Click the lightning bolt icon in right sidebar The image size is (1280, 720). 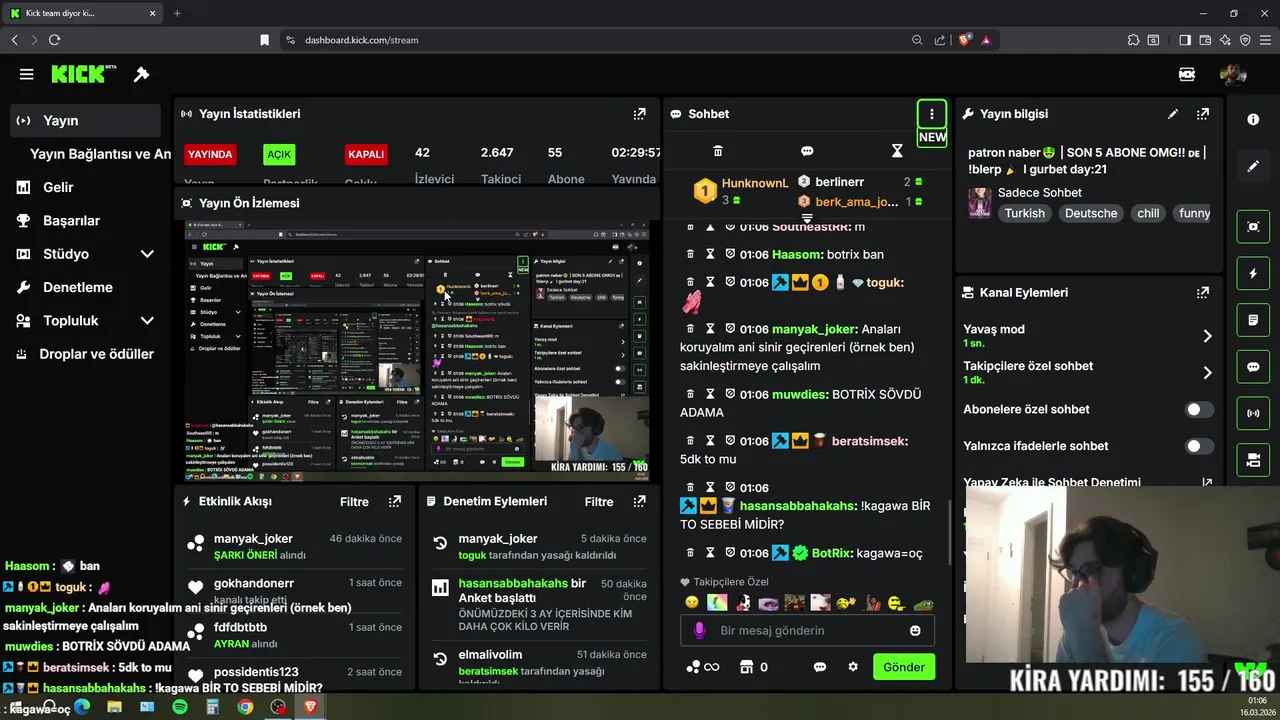pyautogui.click(x=1253, y=273)
